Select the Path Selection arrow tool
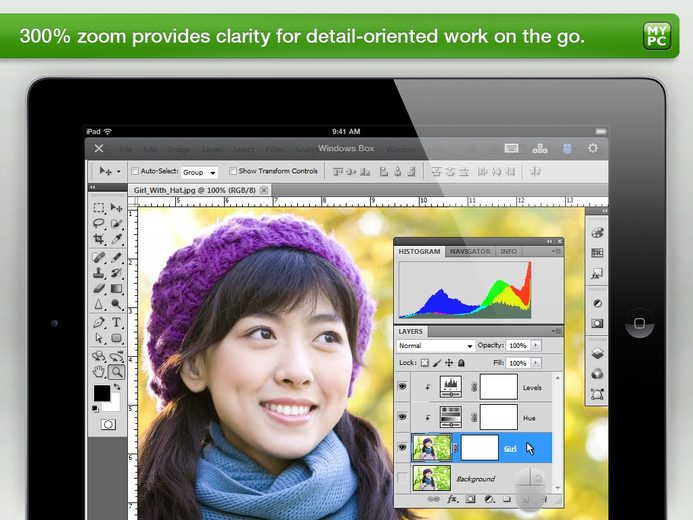The image size is (693, 520). point(99,338)
